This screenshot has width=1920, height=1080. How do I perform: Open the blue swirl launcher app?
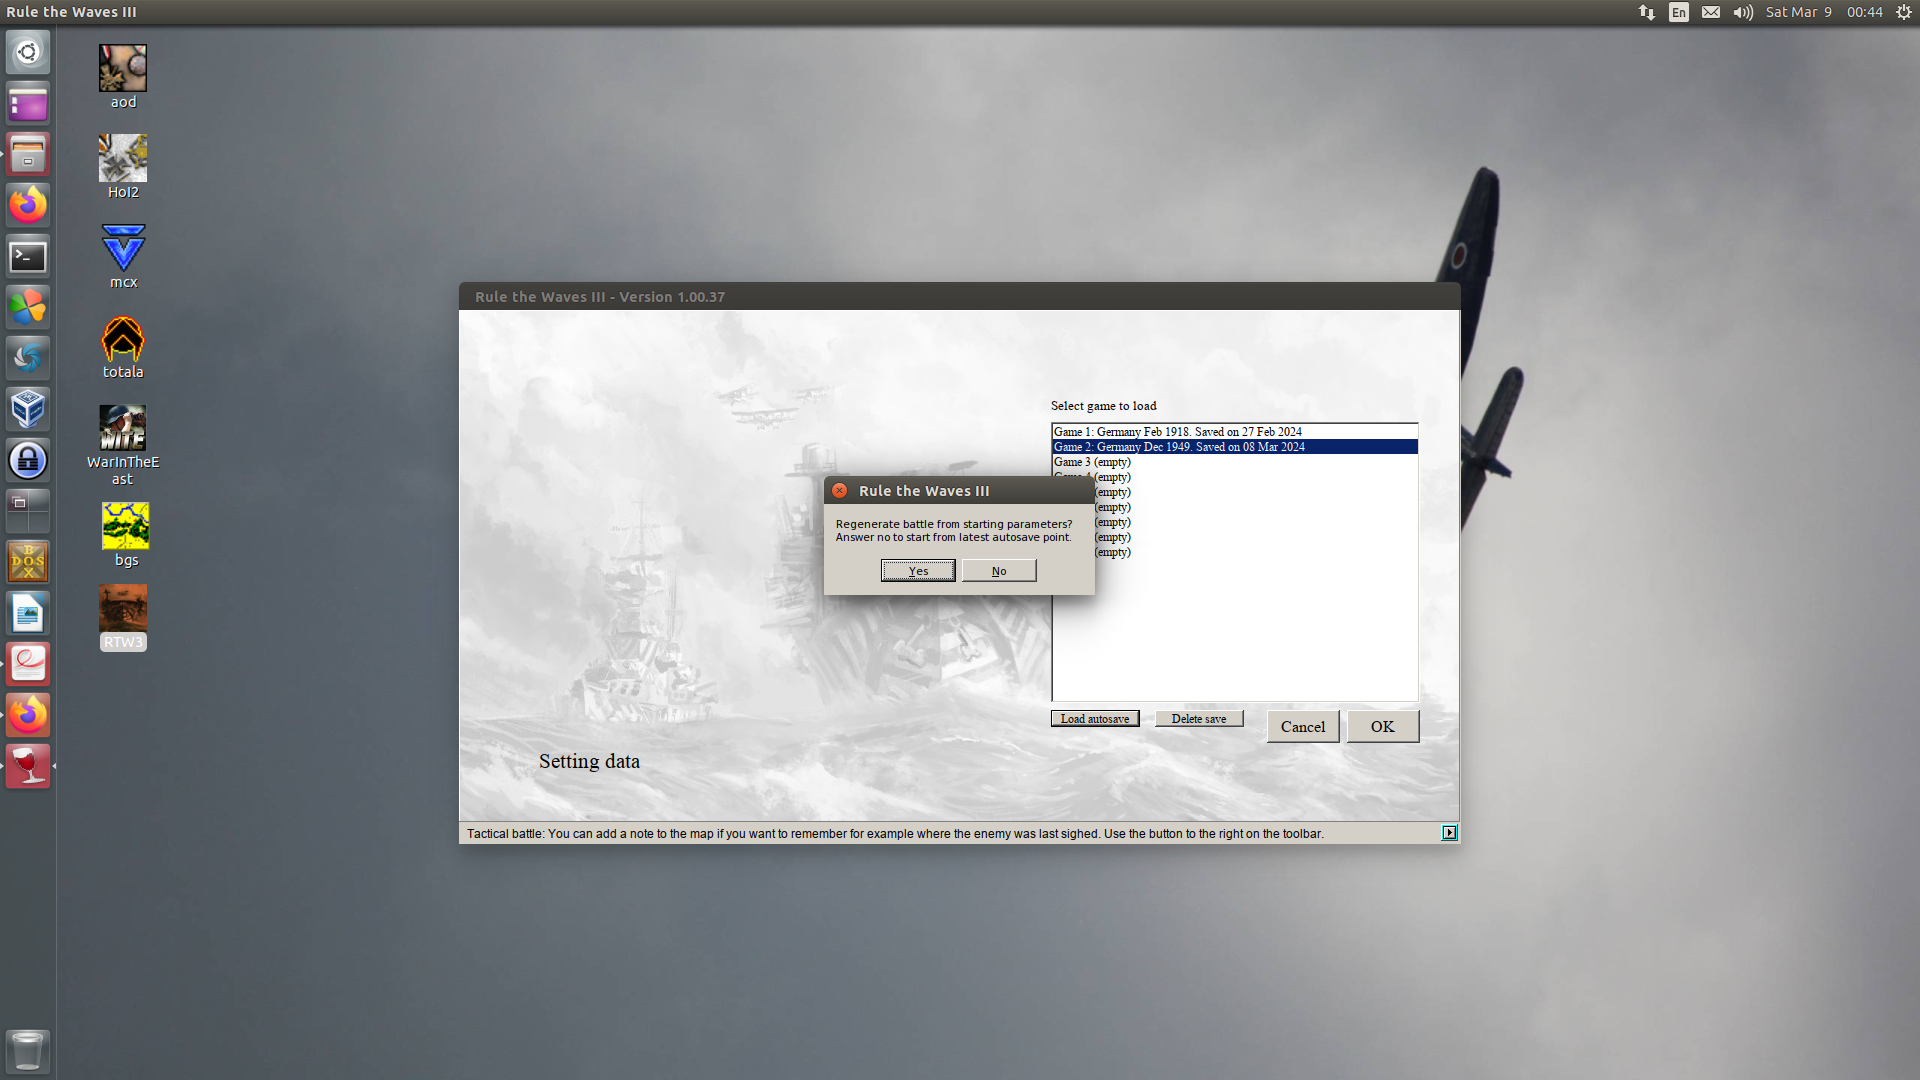(28, 358)
